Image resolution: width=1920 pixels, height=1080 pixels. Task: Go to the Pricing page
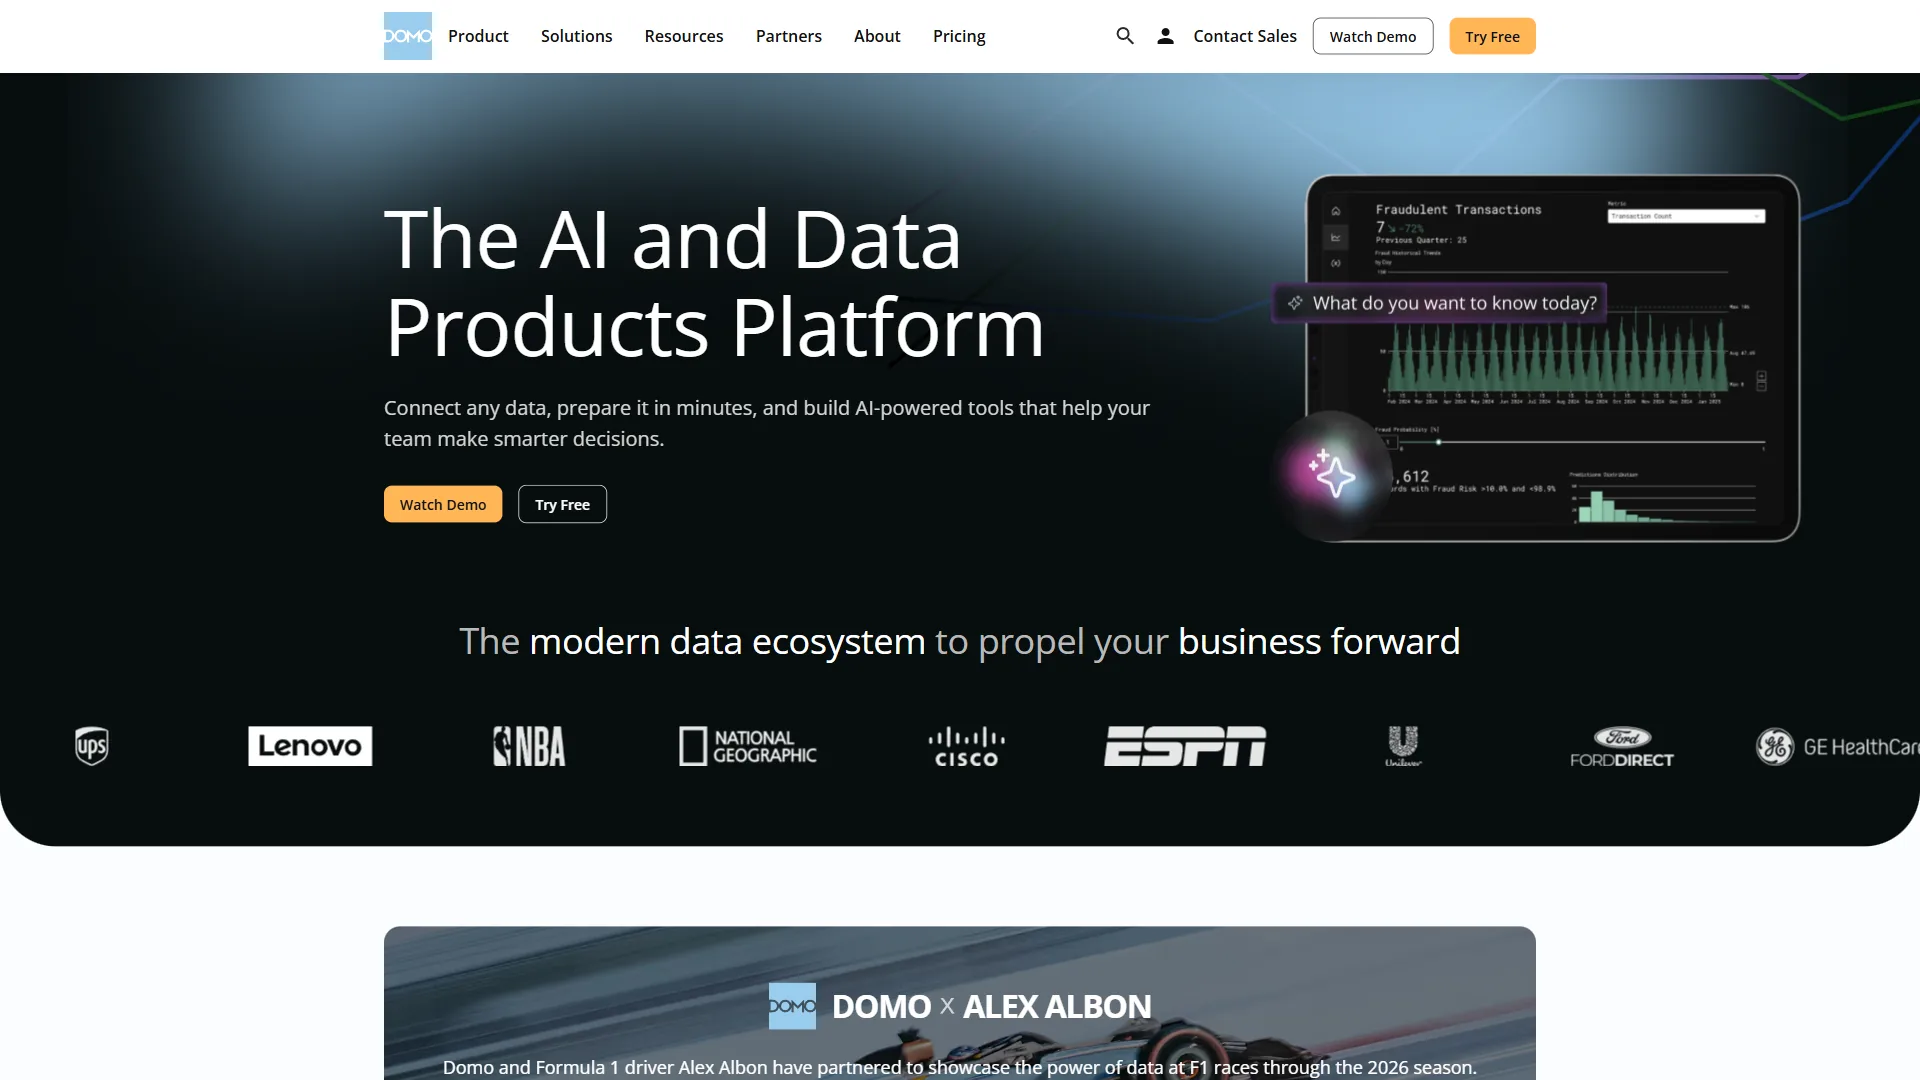pyautogui.click(x=959, y=36)
